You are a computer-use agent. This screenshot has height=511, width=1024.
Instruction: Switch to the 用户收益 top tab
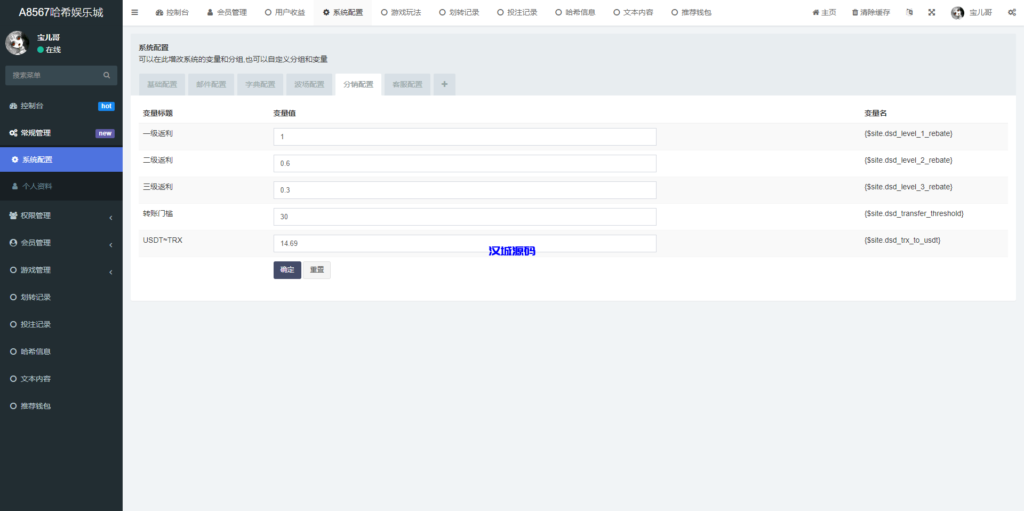tap(285, 12)
